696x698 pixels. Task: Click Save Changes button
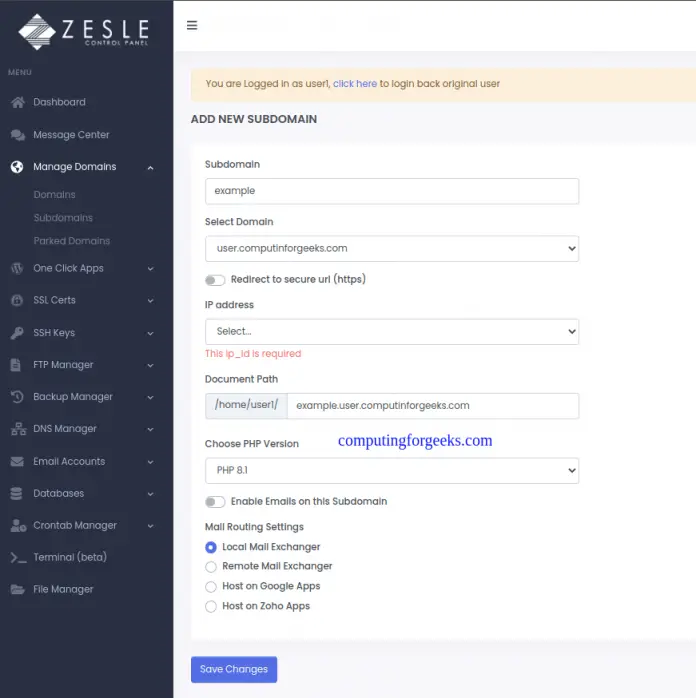click(234, 669)
